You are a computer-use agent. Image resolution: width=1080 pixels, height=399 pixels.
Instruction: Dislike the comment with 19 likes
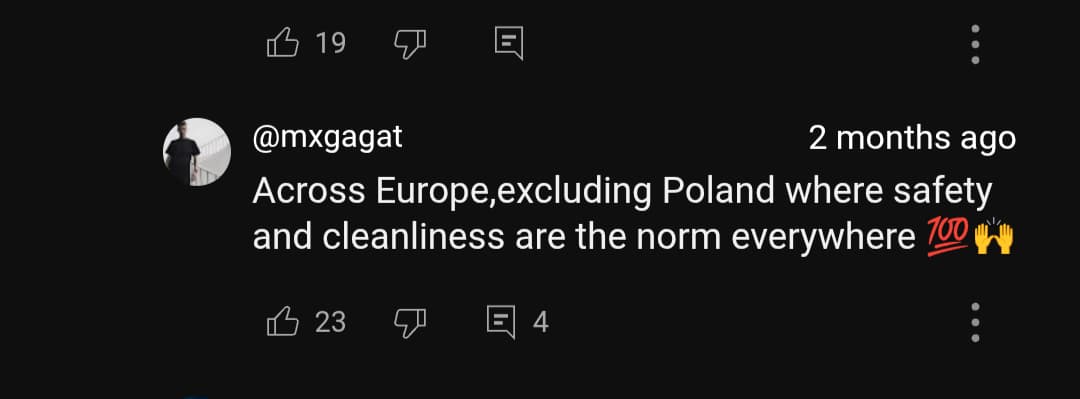click(x=410, y=44)
